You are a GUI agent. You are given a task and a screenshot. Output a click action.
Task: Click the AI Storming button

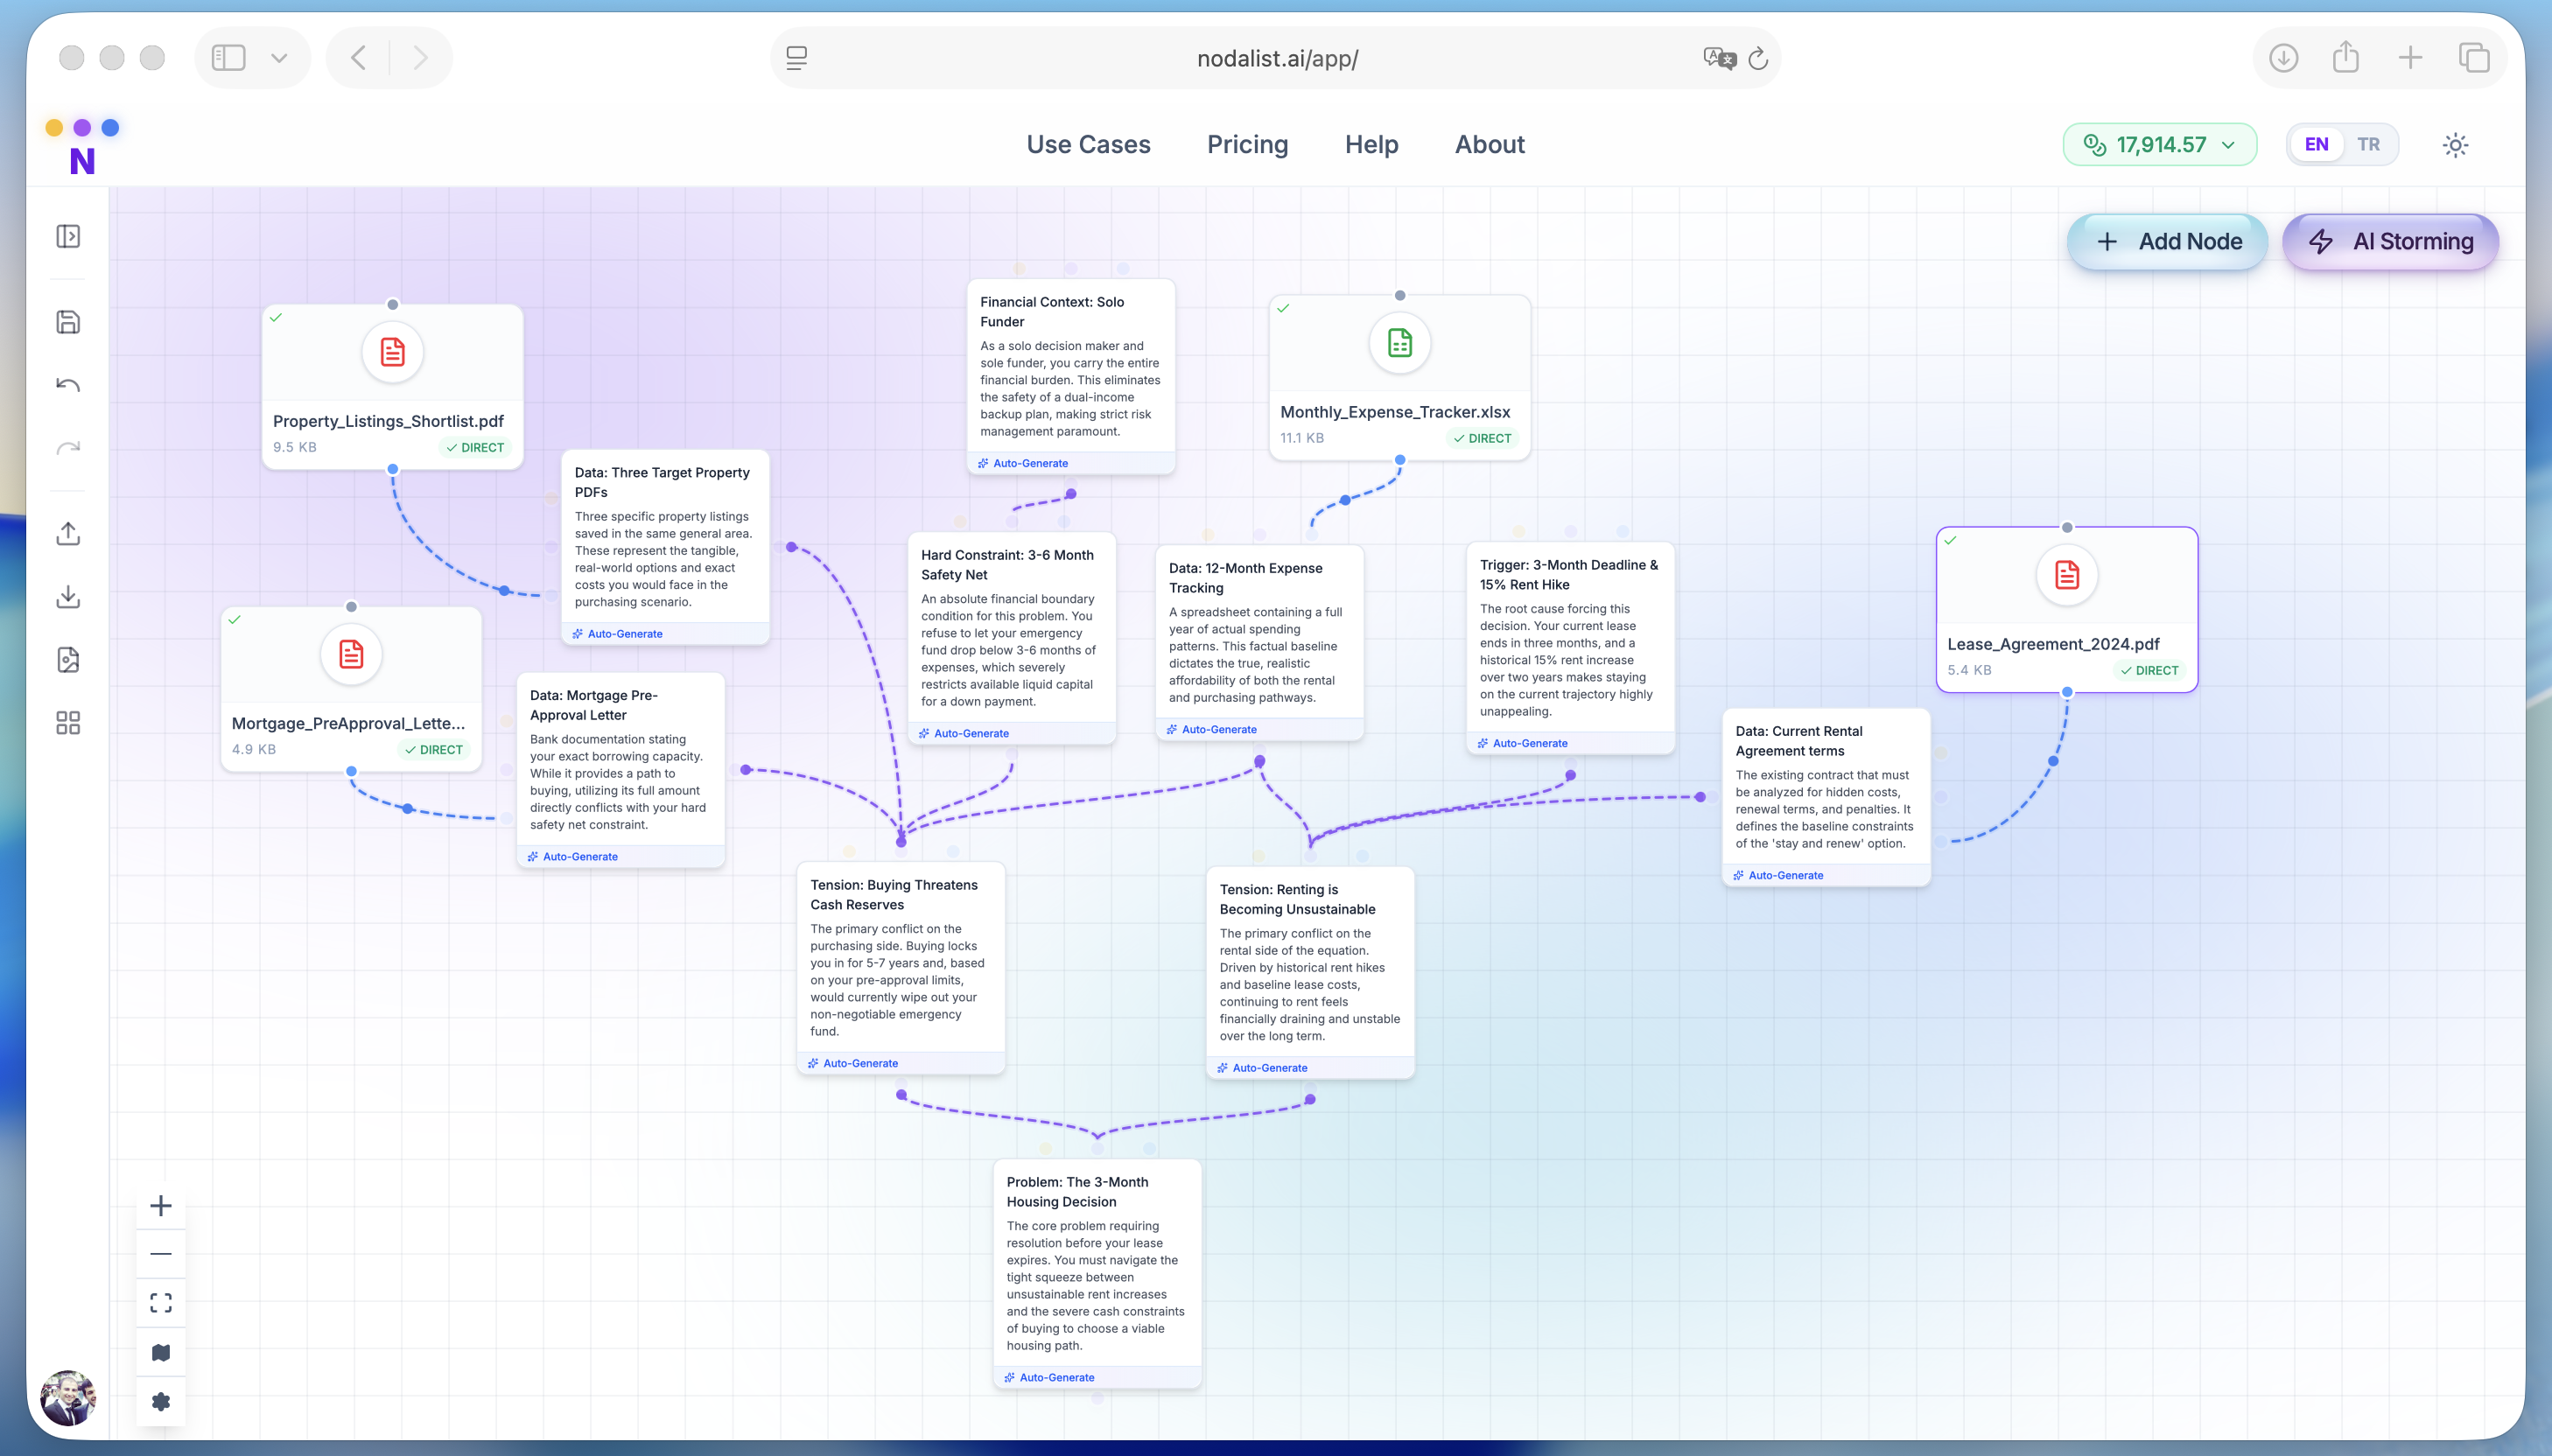pos(2390,241)
